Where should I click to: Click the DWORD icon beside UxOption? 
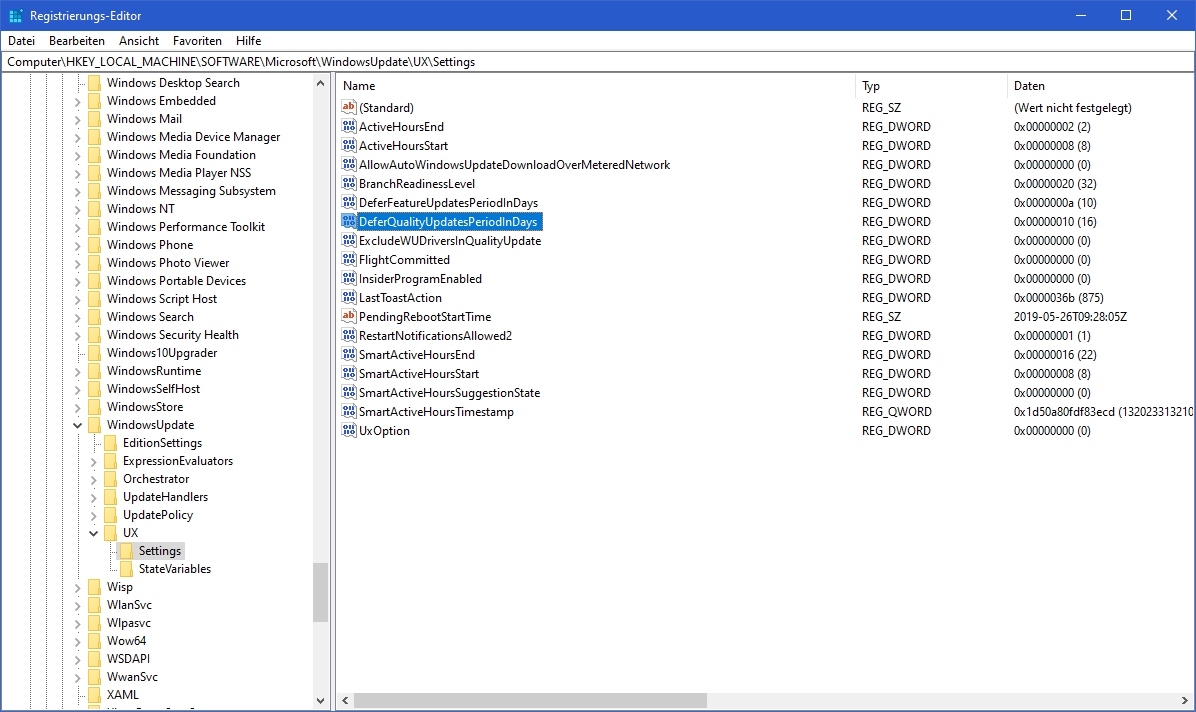(349, 430)
